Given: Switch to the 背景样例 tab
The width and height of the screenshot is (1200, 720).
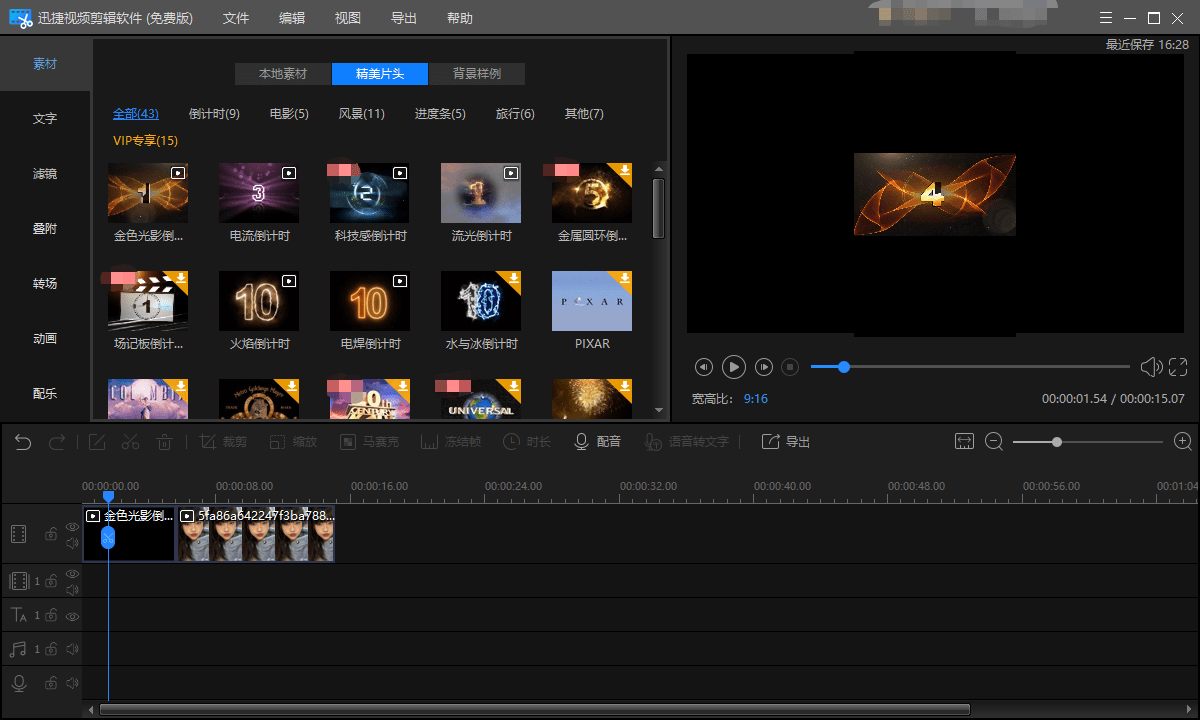Looking at the screenshot, I should tap(477, 74).
